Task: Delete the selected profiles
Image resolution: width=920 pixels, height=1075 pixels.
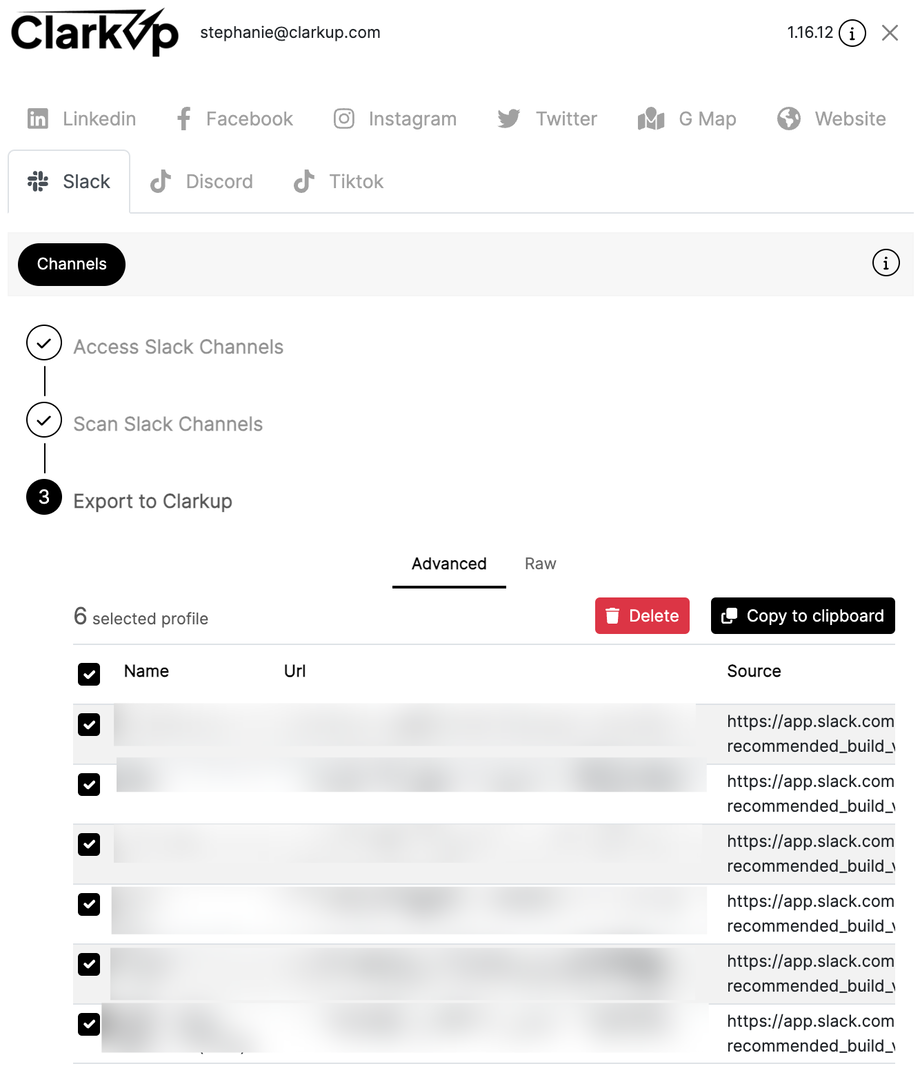Action: pyautogui.click(x=642, y=616)
